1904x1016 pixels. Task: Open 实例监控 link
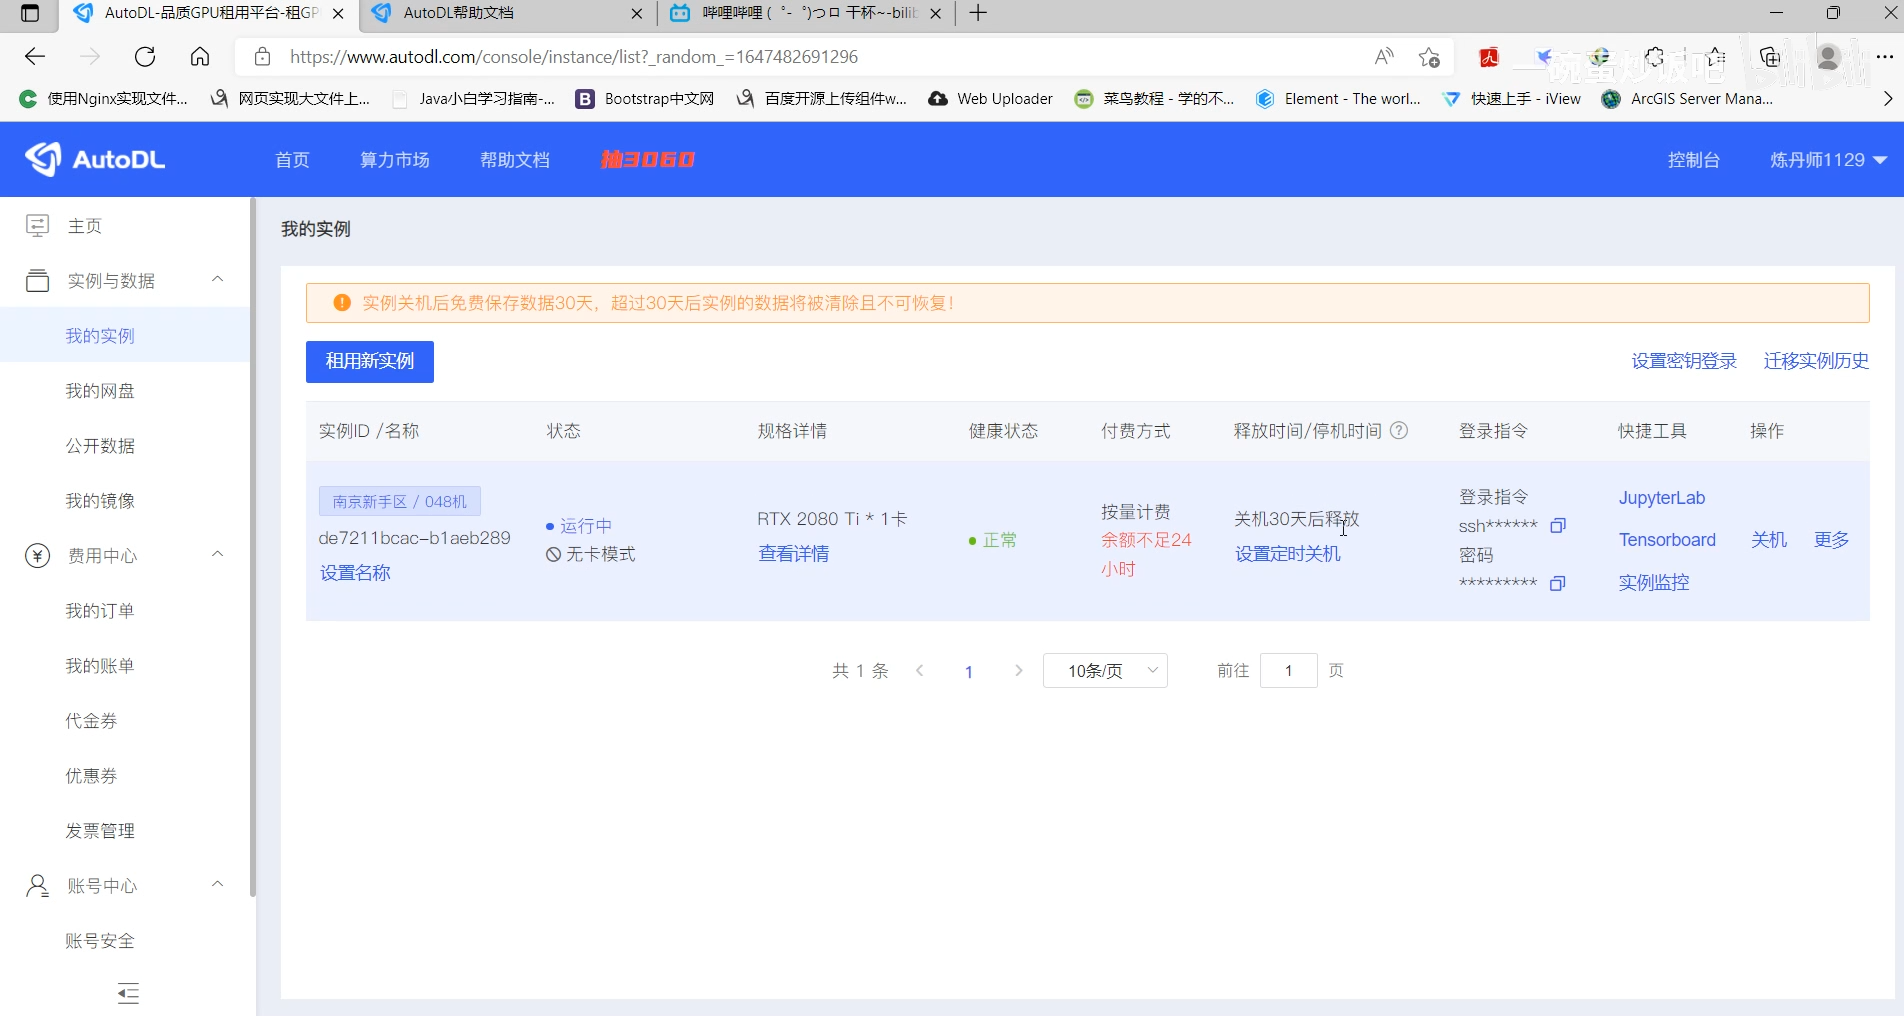click(1654, 582)
